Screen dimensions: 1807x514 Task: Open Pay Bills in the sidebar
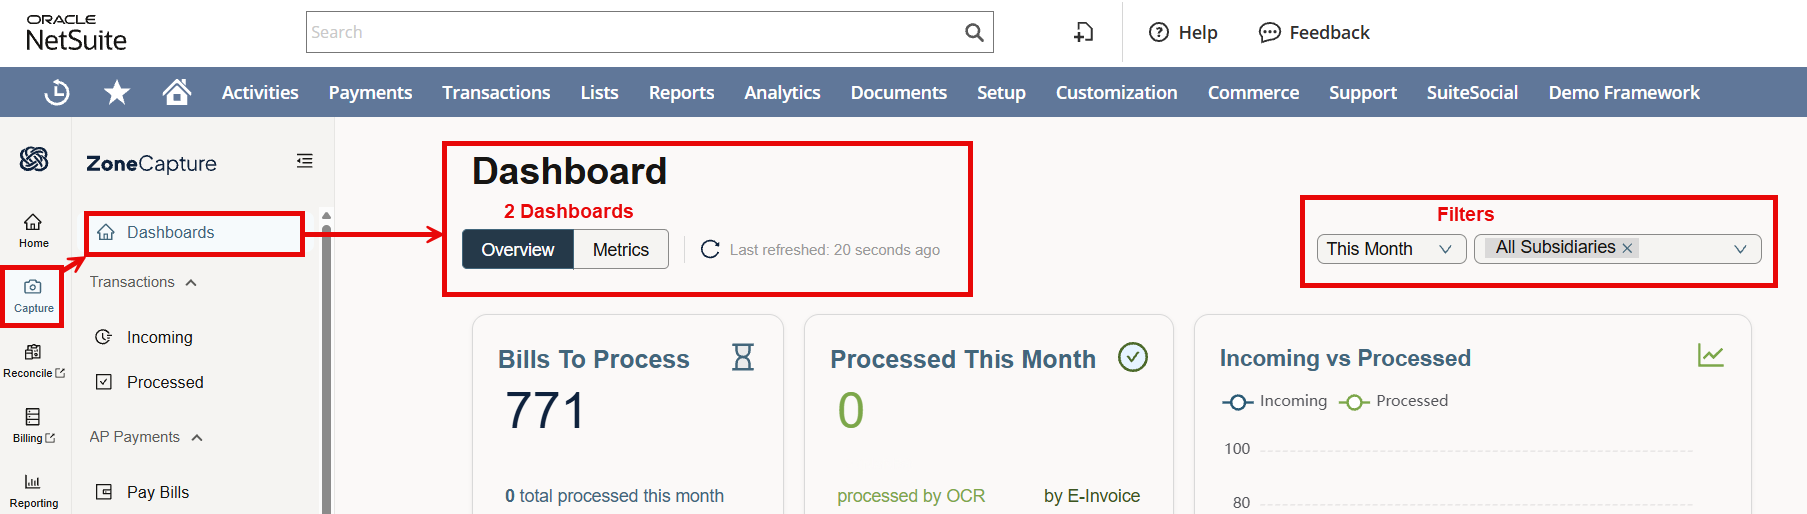(158, 492)
